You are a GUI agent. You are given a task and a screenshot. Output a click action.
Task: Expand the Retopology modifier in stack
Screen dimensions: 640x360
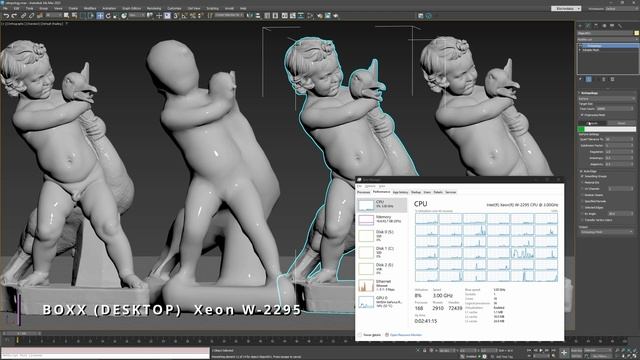tap(580, 45)
